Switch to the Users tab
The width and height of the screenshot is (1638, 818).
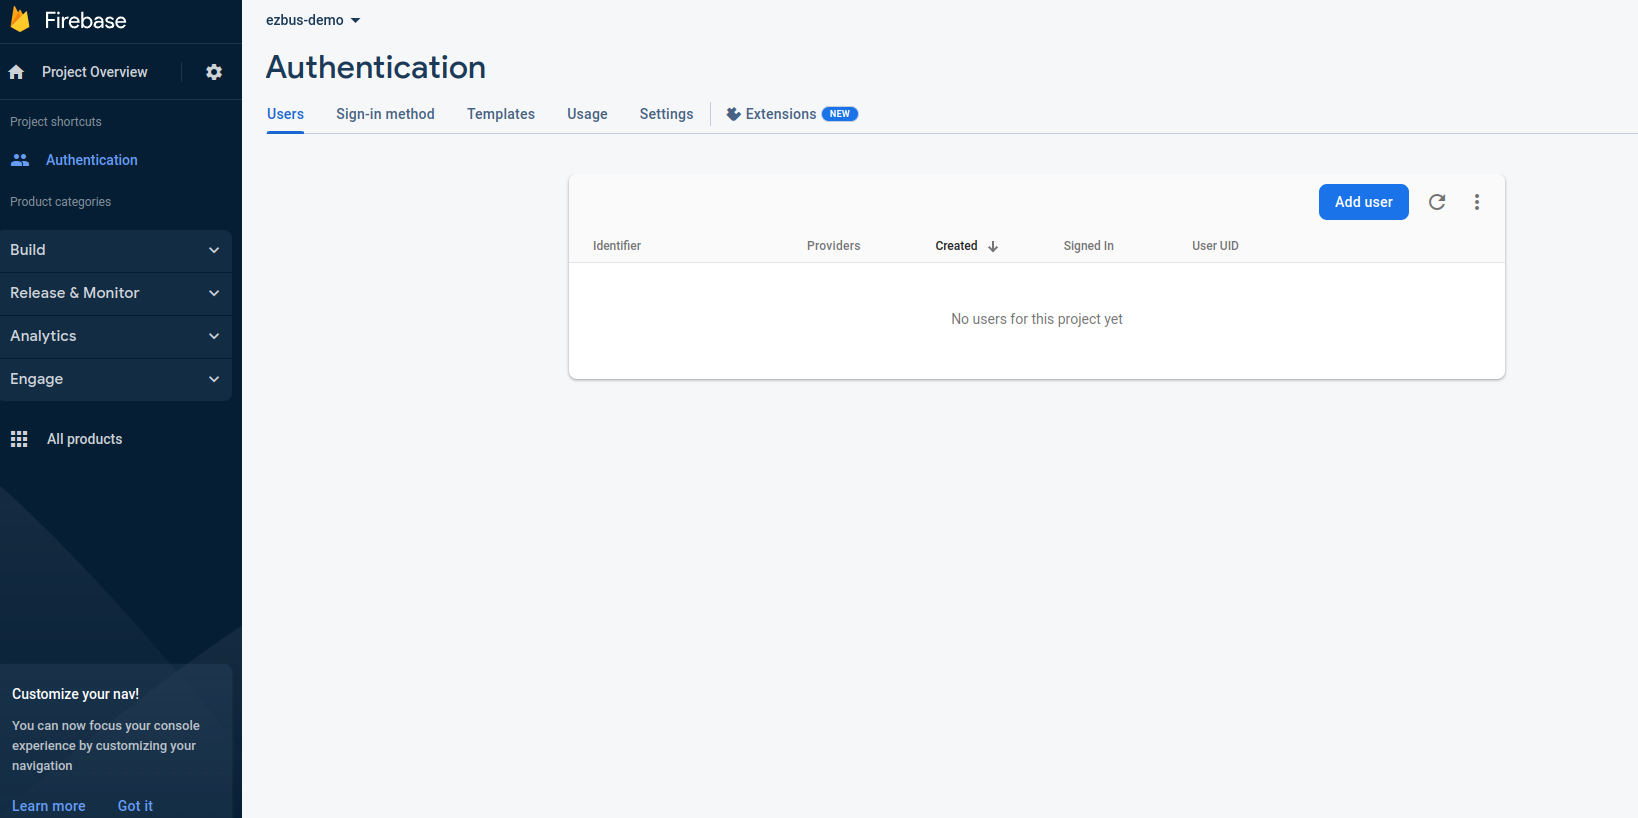click(285, 114)
